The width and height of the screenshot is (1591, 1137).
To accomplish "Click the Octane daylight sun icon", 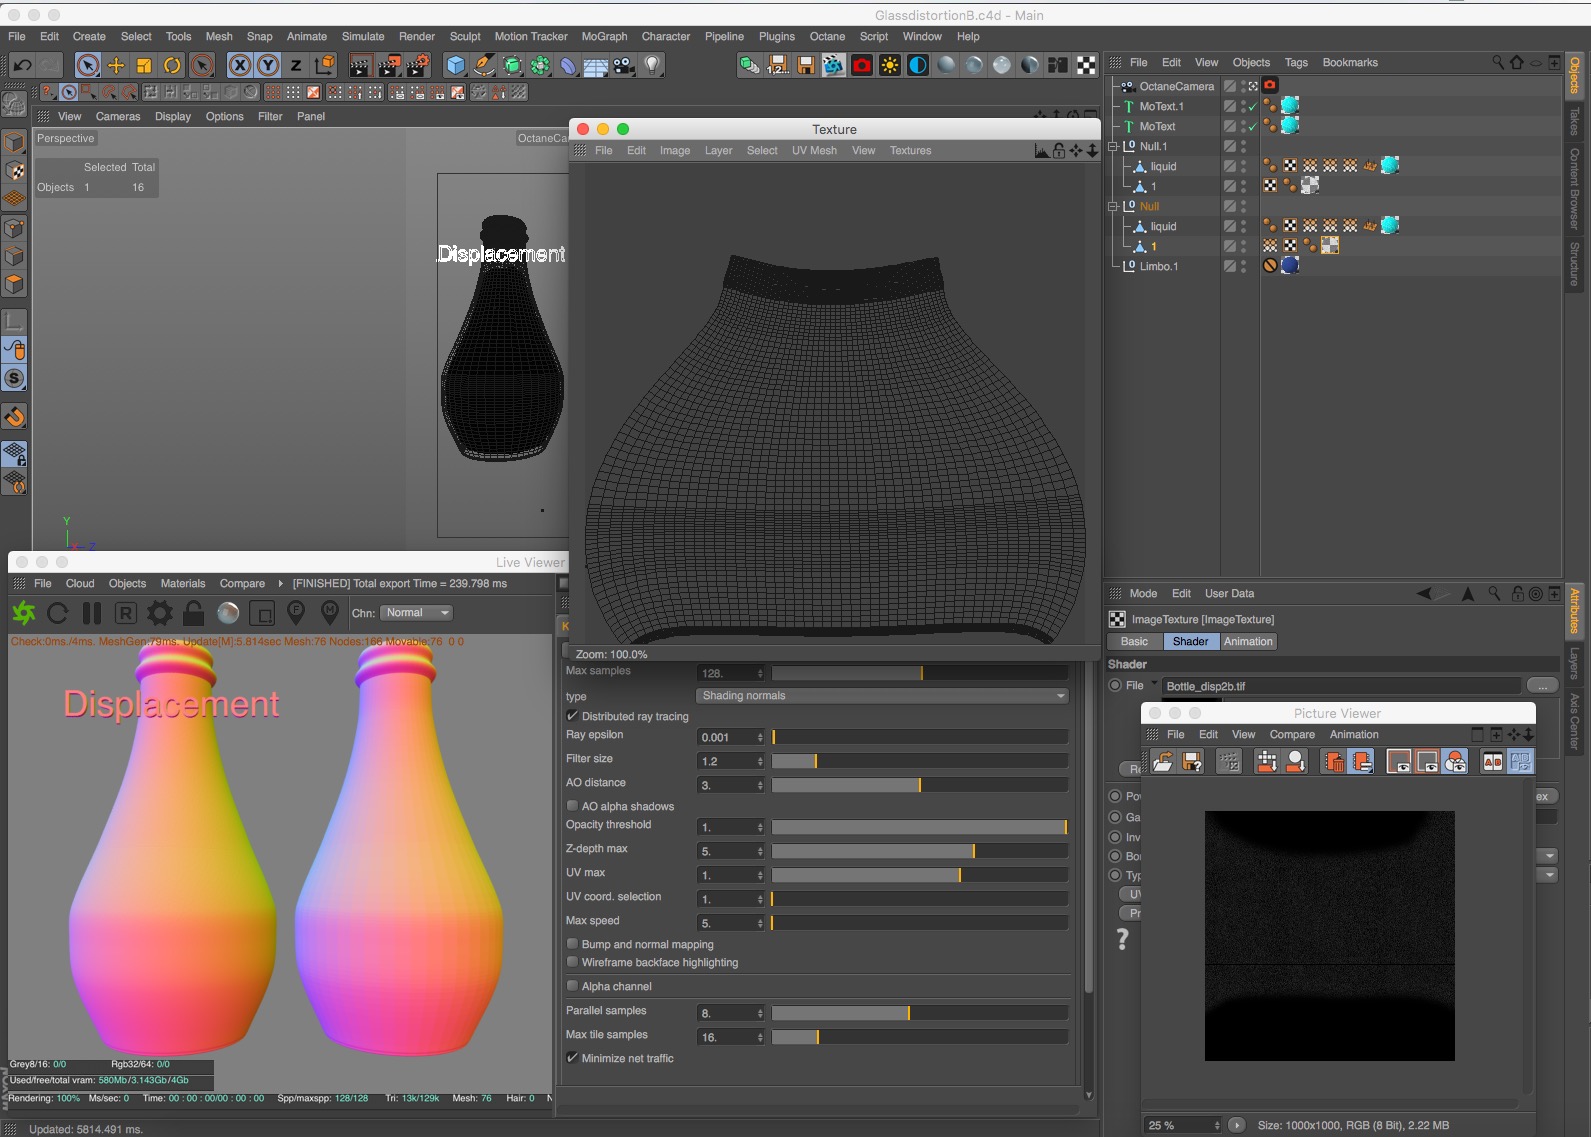I will pos(889,66).
